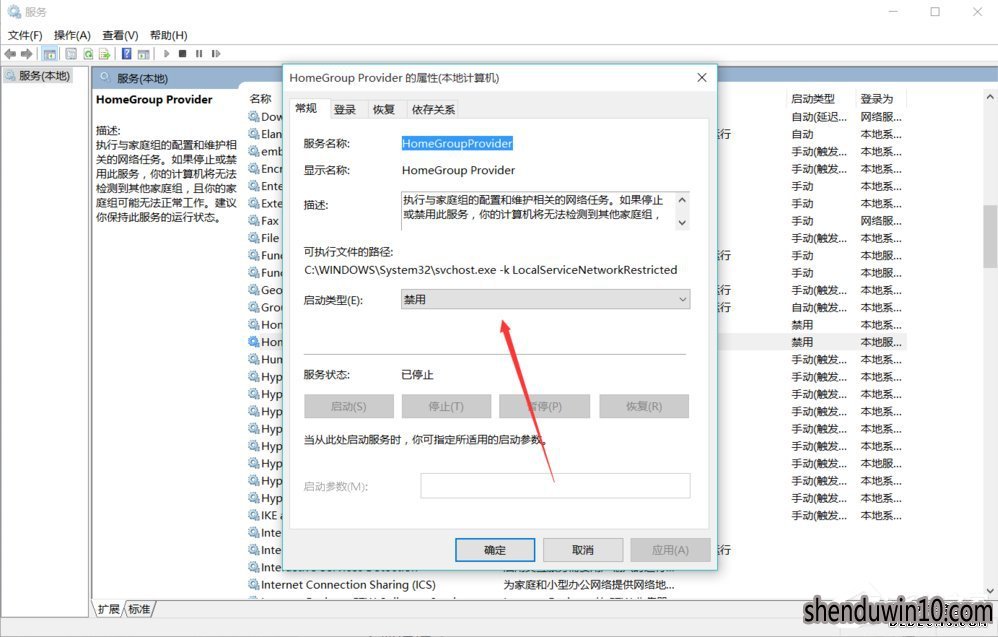The image size is (998, 637).
Task: Click the 停止(T) button
Action: click(x=446, y=406)
